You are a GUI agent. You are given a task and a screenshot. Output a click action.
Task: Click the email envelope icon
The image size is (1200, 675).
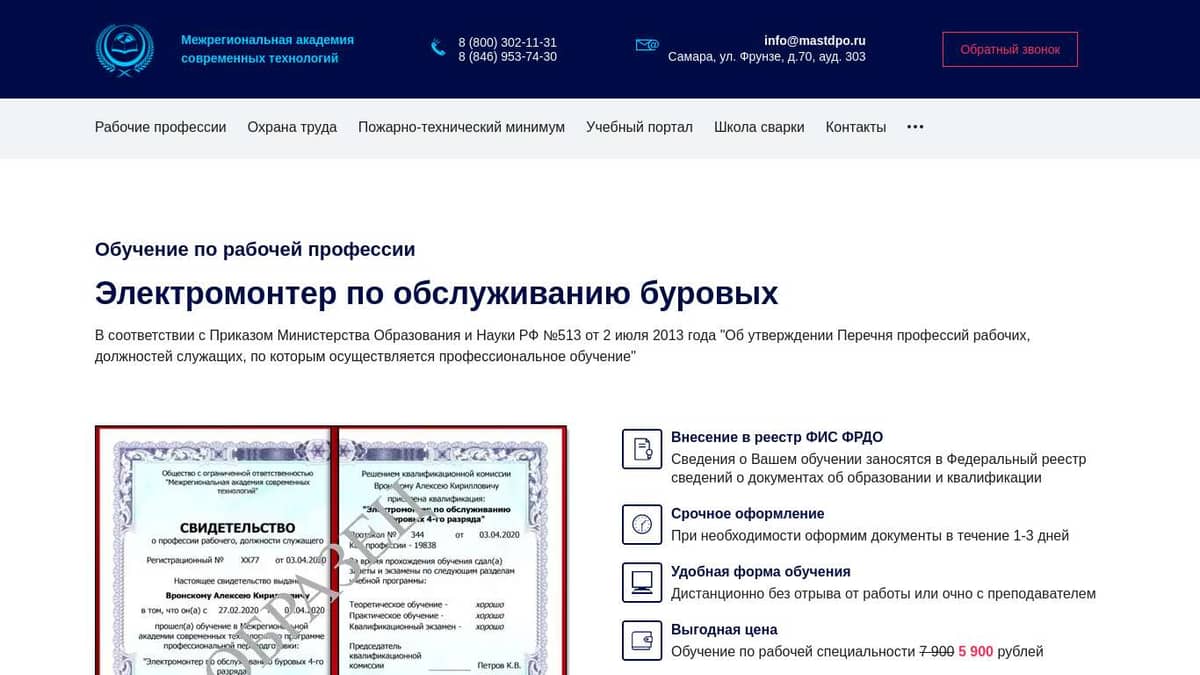(646, 45)
